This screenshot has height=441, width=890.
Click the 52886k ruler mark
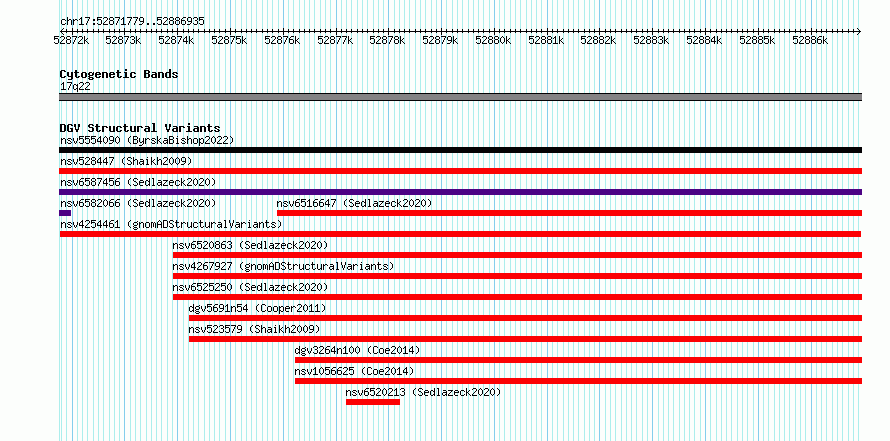pos(810,40)
